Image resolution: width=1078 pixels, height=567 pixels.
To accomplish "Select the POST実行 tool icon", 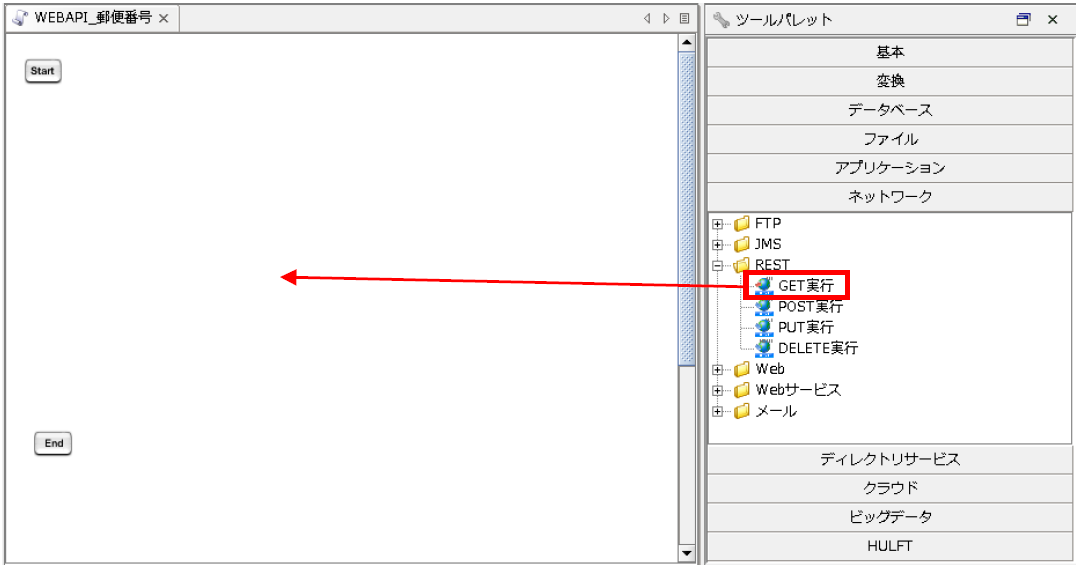I will coord(765,307).
